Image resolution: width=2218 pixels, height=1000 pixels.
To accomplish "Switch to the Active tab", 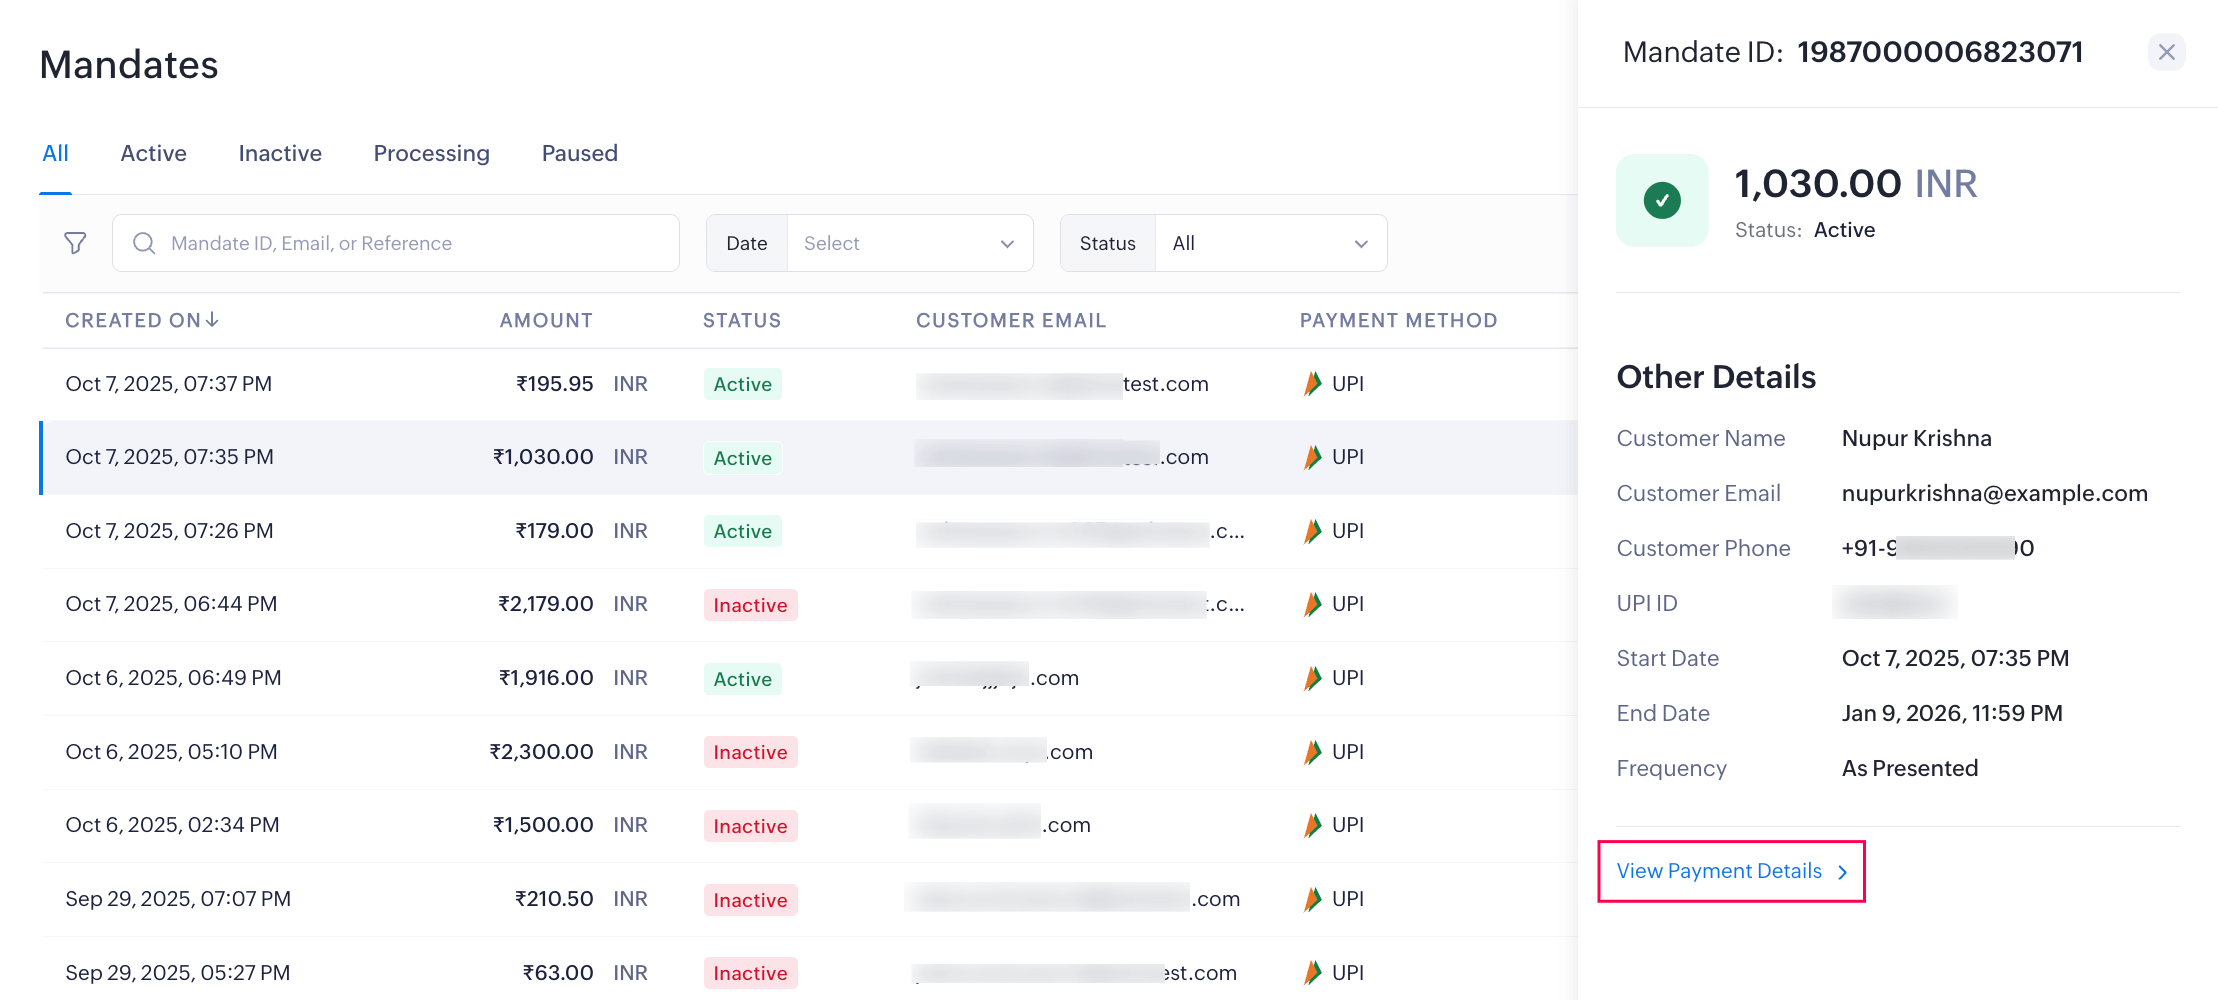I will pos(153,153).
